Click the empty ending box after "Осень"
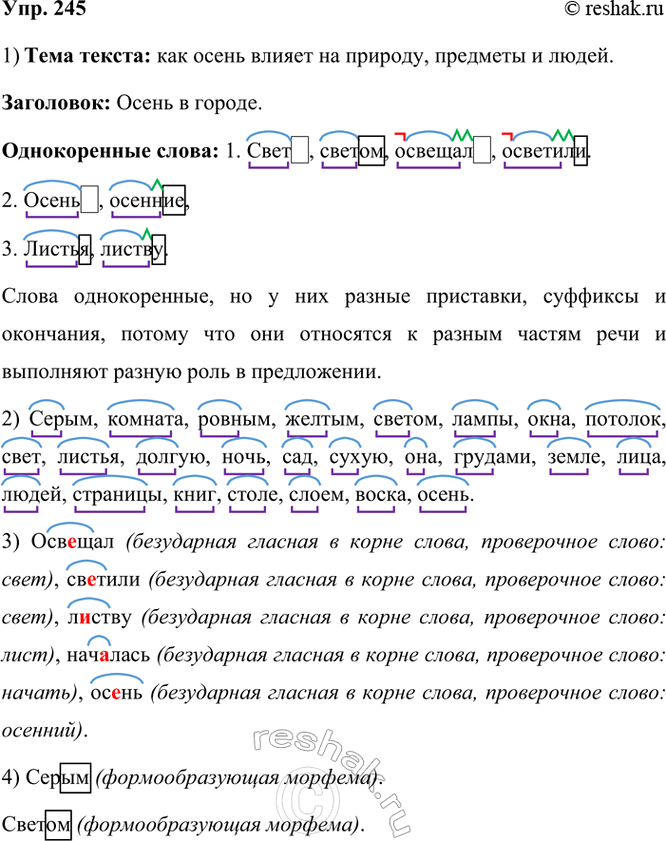The height and width of the screenshot is (841, 666). click(x=89, y=200)
